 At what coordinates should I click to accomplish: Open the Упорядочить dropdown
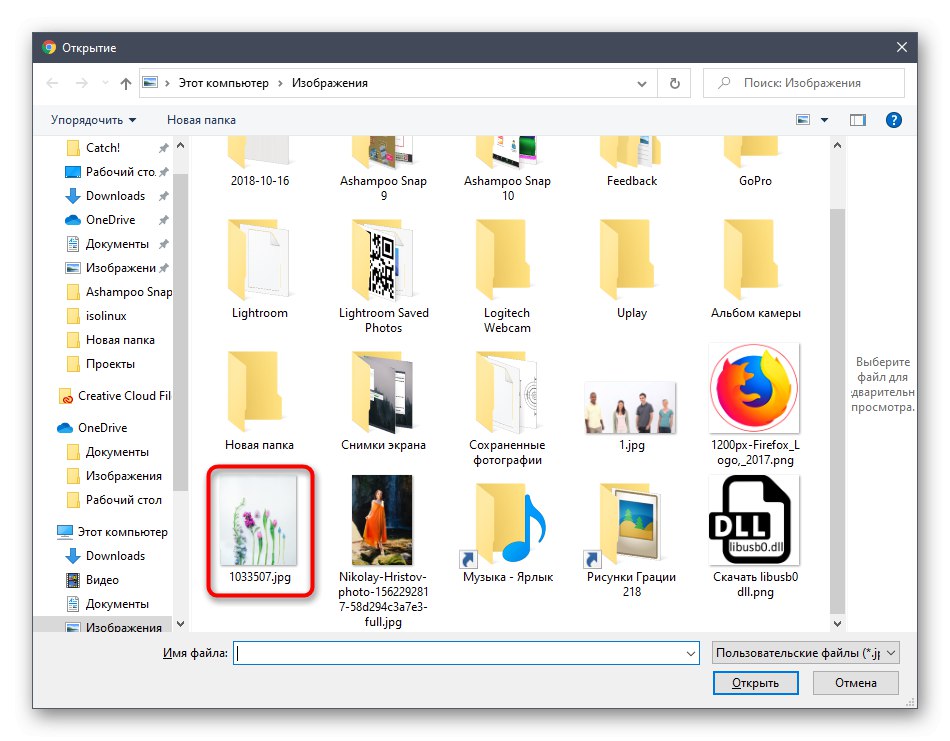point(88,119)
